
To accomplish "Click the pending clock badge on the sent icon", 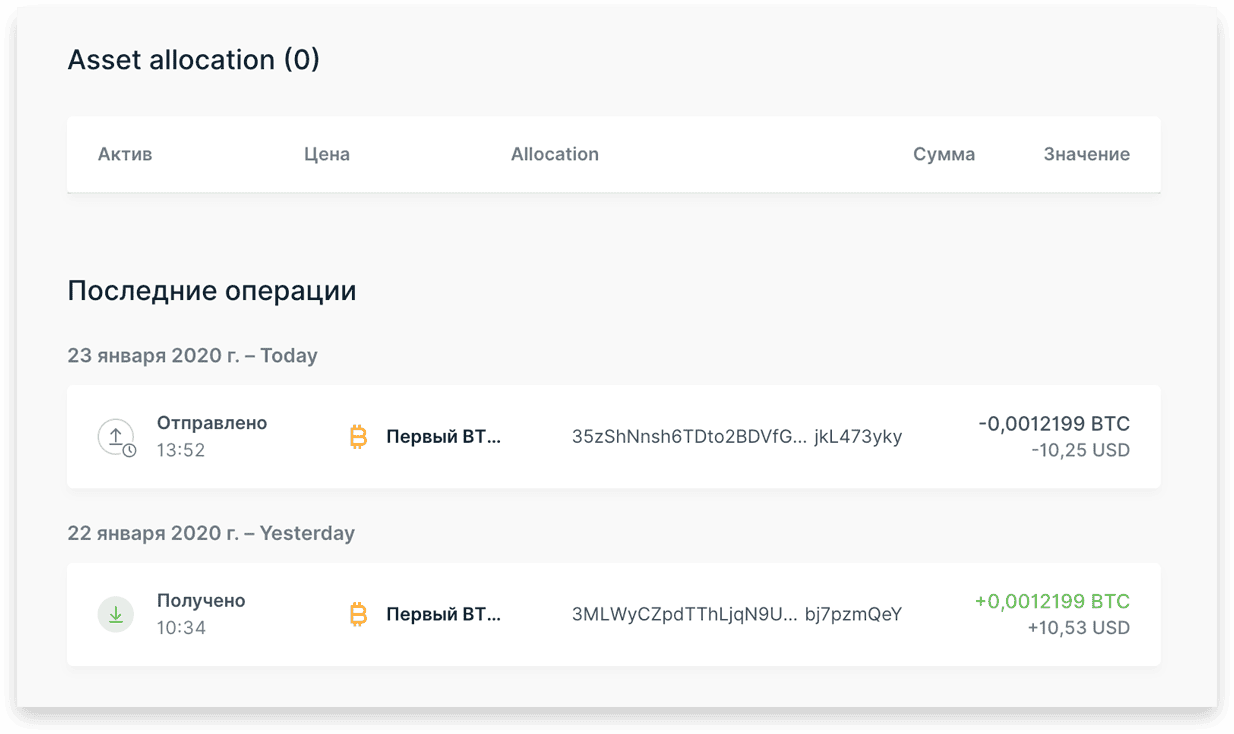I will pos(129,451).
